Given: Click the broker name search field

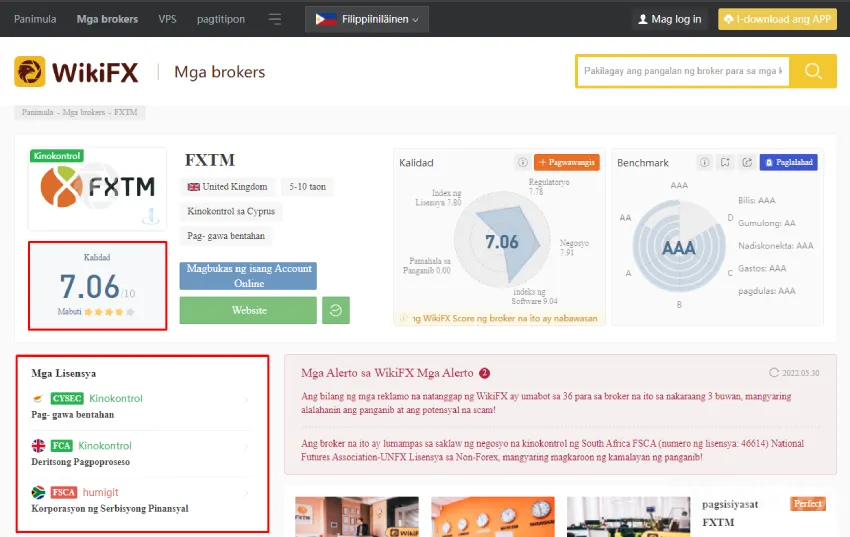Looking at the screenshot, I should 683,71.
